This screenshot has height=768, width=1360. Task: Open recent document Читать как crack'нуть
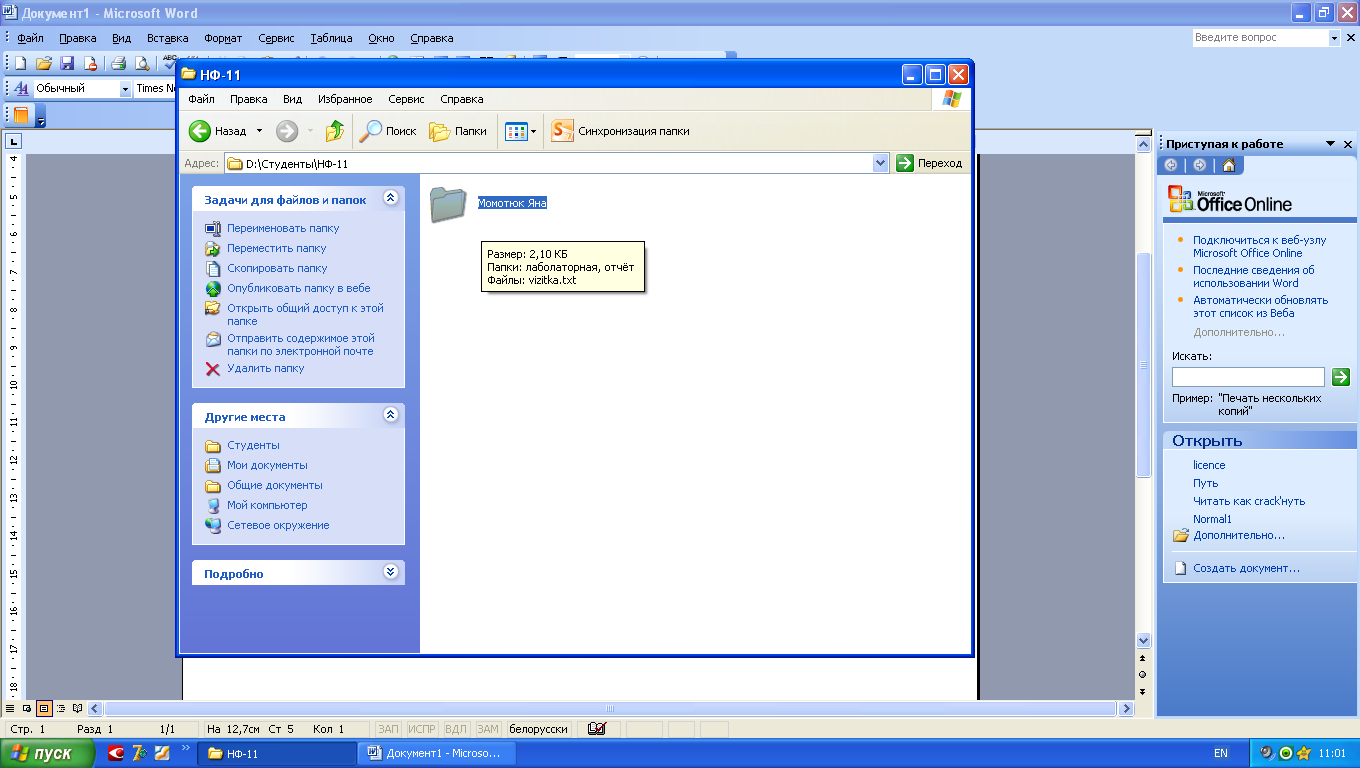click(1249, 501)
